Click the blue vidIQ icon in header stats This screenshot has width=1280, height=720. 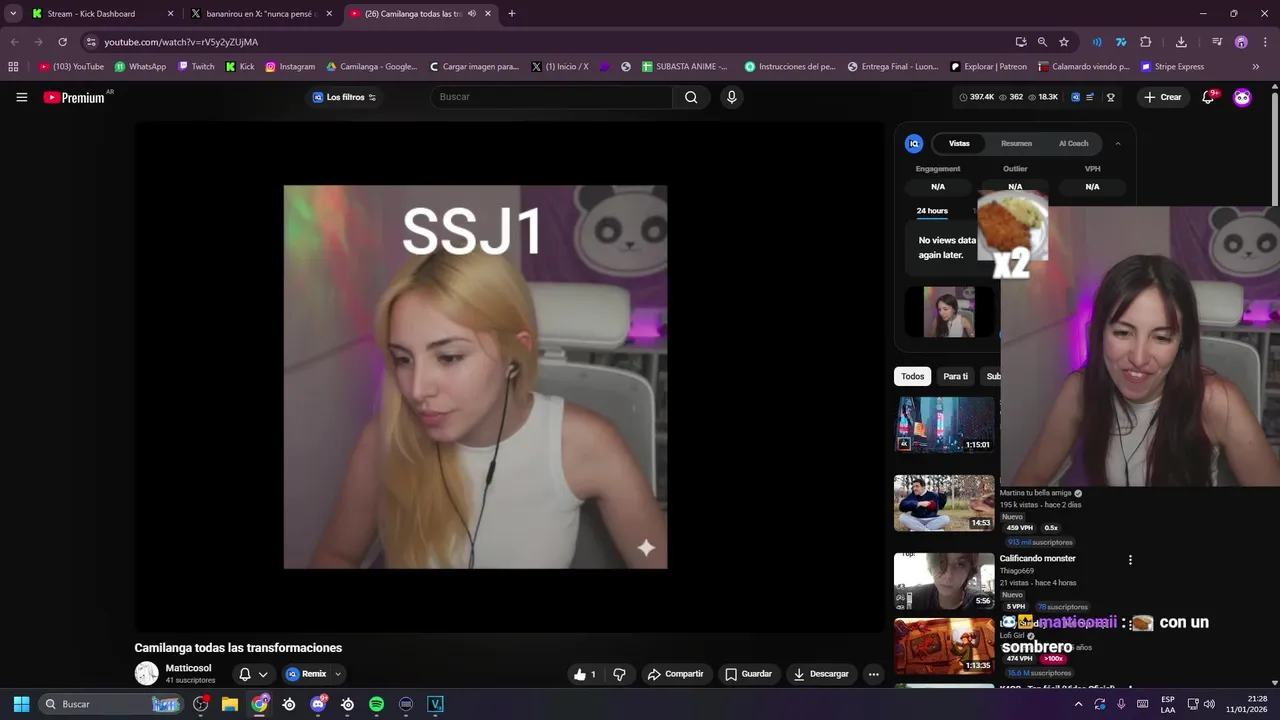coord(1075,97)
